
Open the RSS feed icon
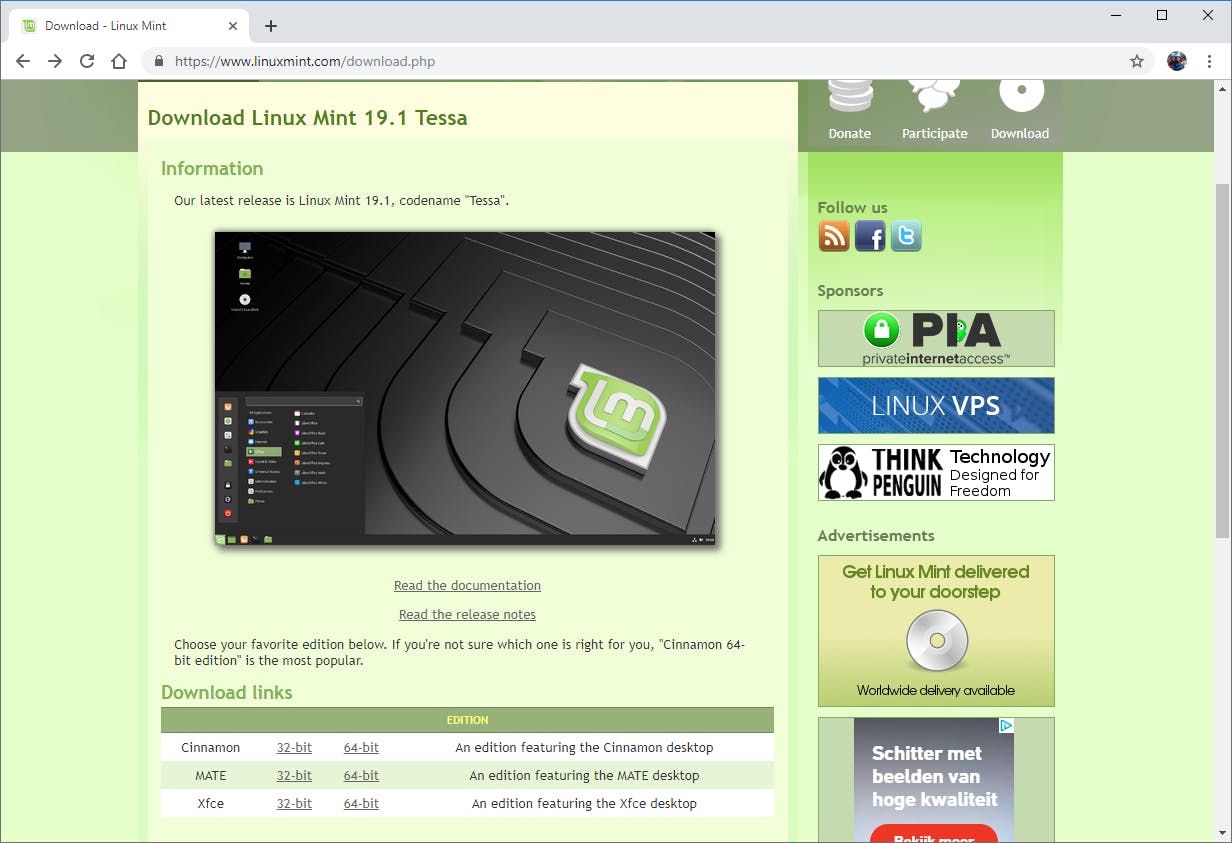[834, 236]
